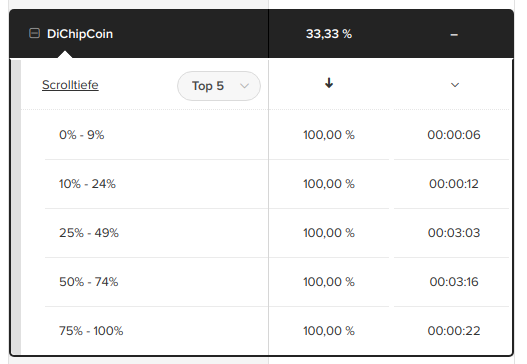Open the Scrolltiefe link
The width and height of the screenshot is (527, 364).
(x=70, y=85)
